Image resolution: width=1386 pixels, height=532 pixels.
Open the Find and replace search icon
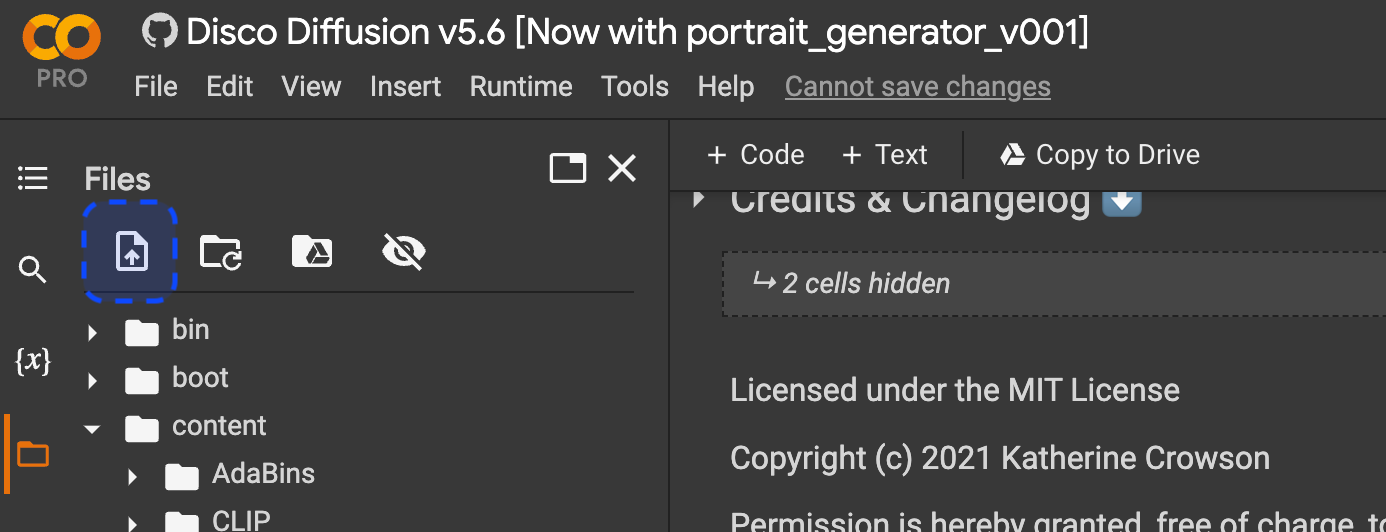pyautogui.click(x=33, y=269)
